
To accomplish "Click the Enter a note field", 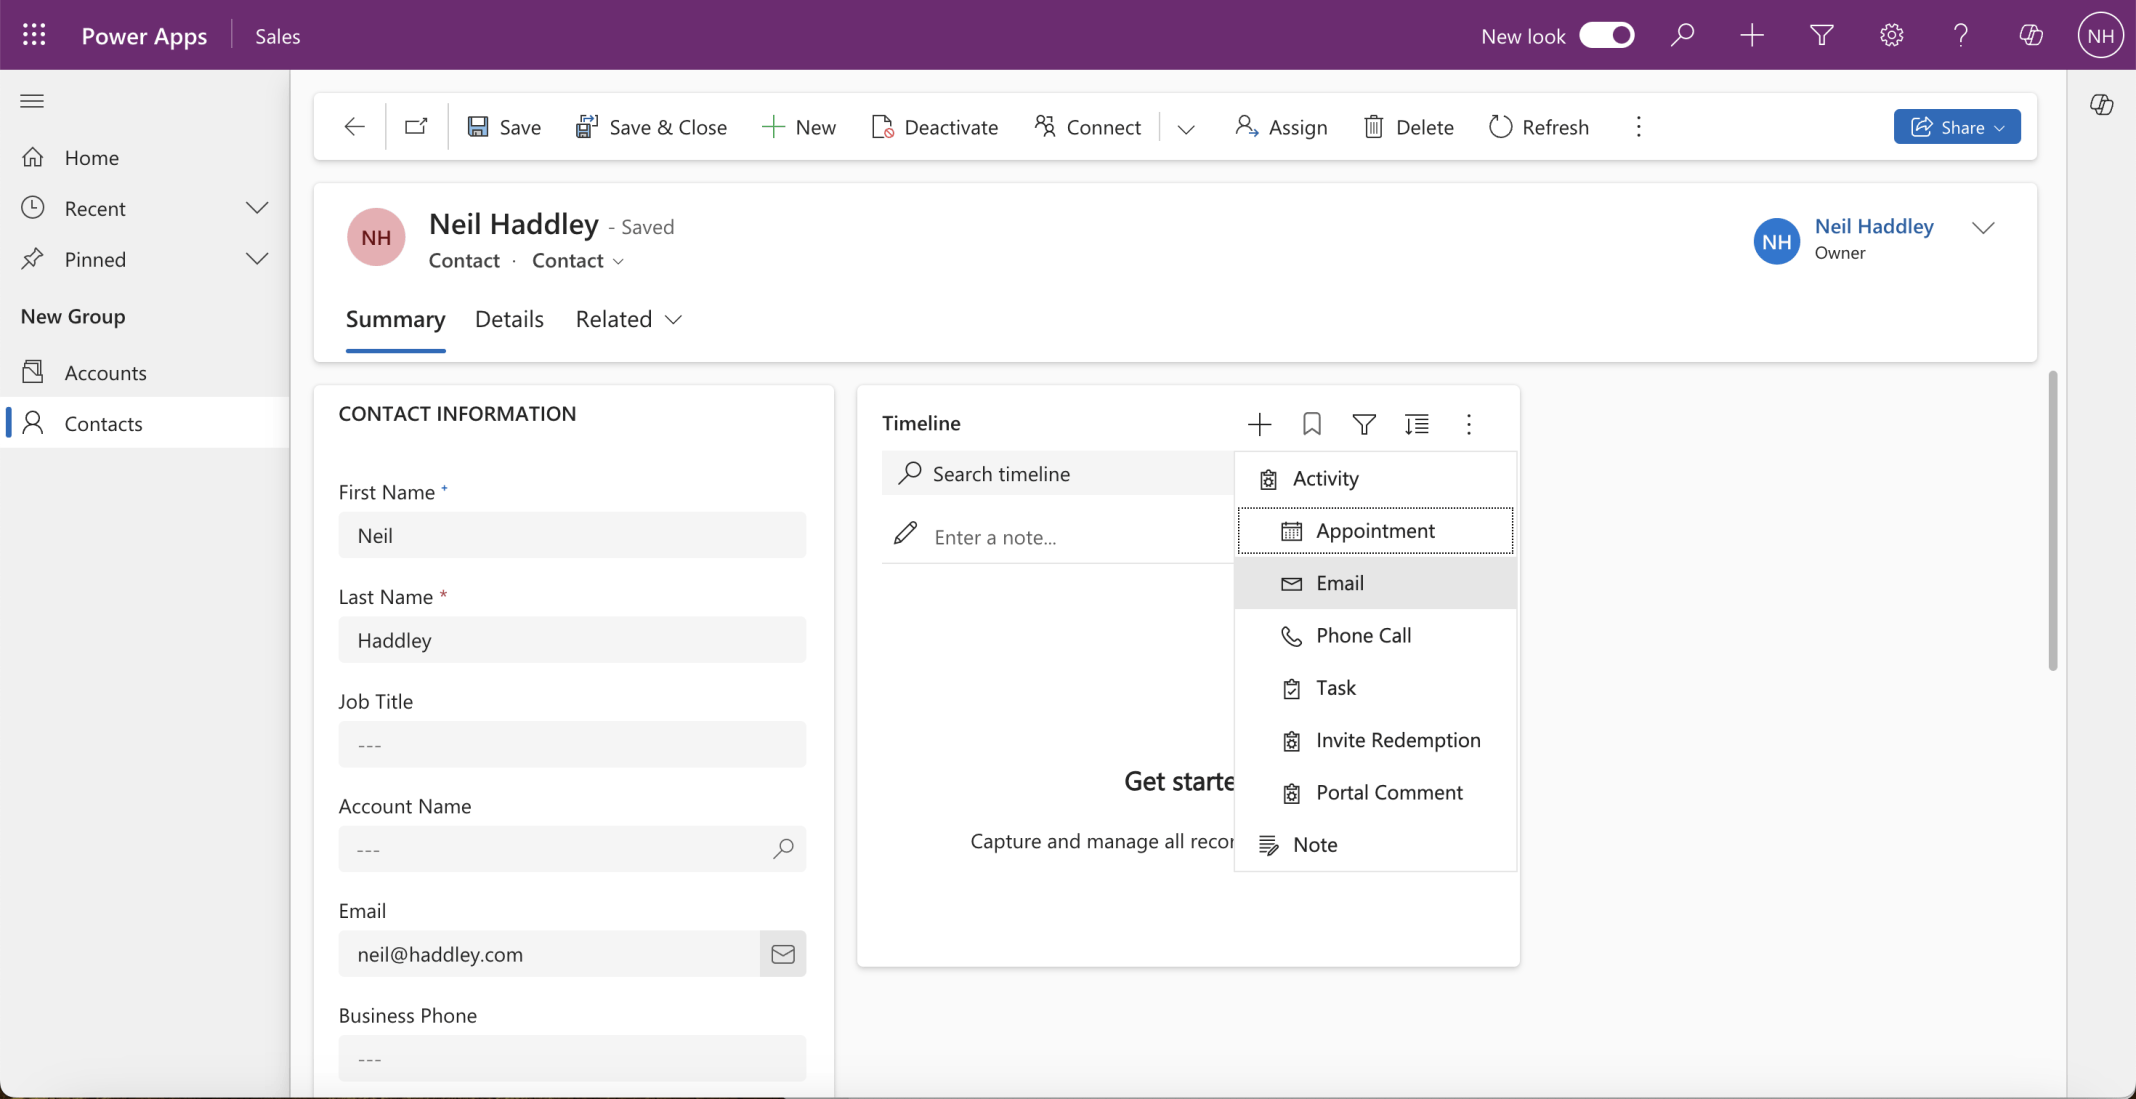I will click(x=1050, y=537).
